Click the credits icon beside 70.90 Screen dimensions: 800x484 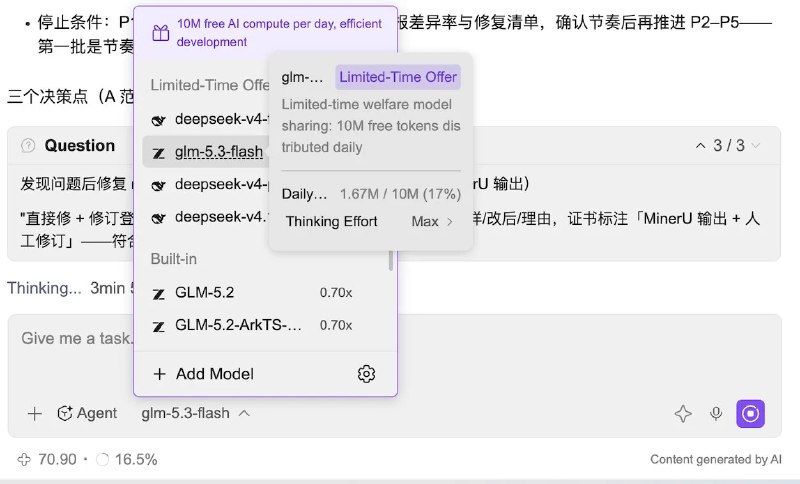point(24,460)
